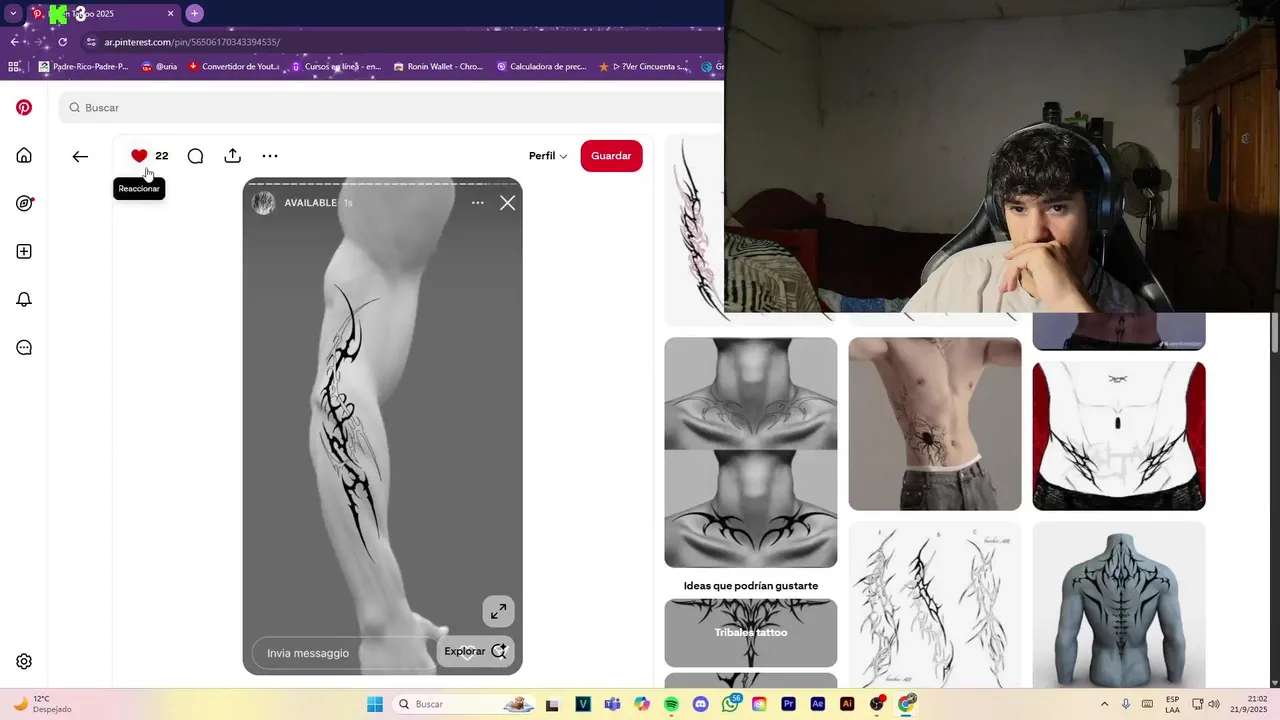This screenshot has height=720, width=1280.
Task: Open site information icon in address bar
Action: tap(91, 42)
